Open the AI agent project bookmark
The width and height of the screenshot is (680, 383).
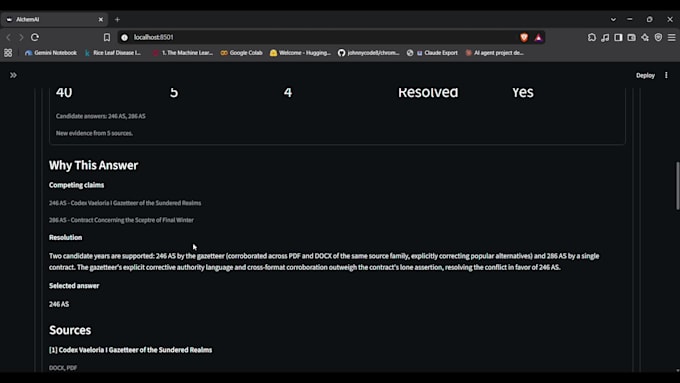494,53
